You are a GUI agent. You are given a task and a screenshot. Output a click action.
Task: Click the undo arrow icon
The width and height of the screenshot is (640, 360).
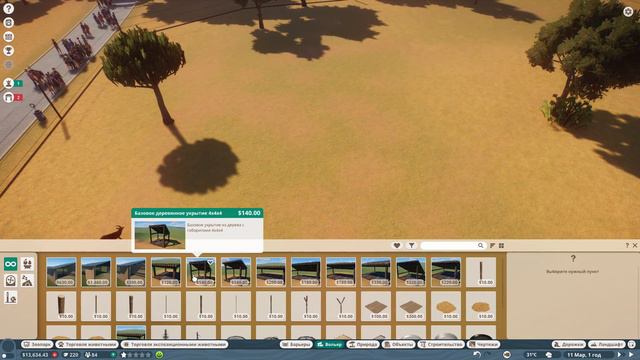(x=476, y=355)
